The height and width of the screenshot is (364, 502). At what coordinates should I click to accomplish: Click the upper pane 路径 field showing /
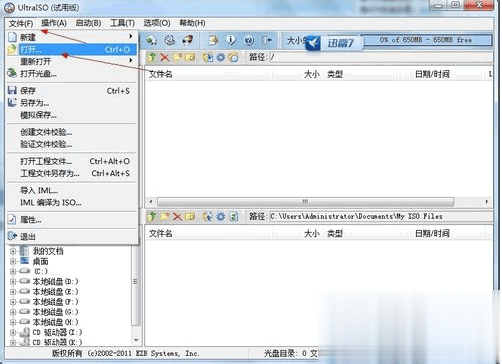point(381,57)
